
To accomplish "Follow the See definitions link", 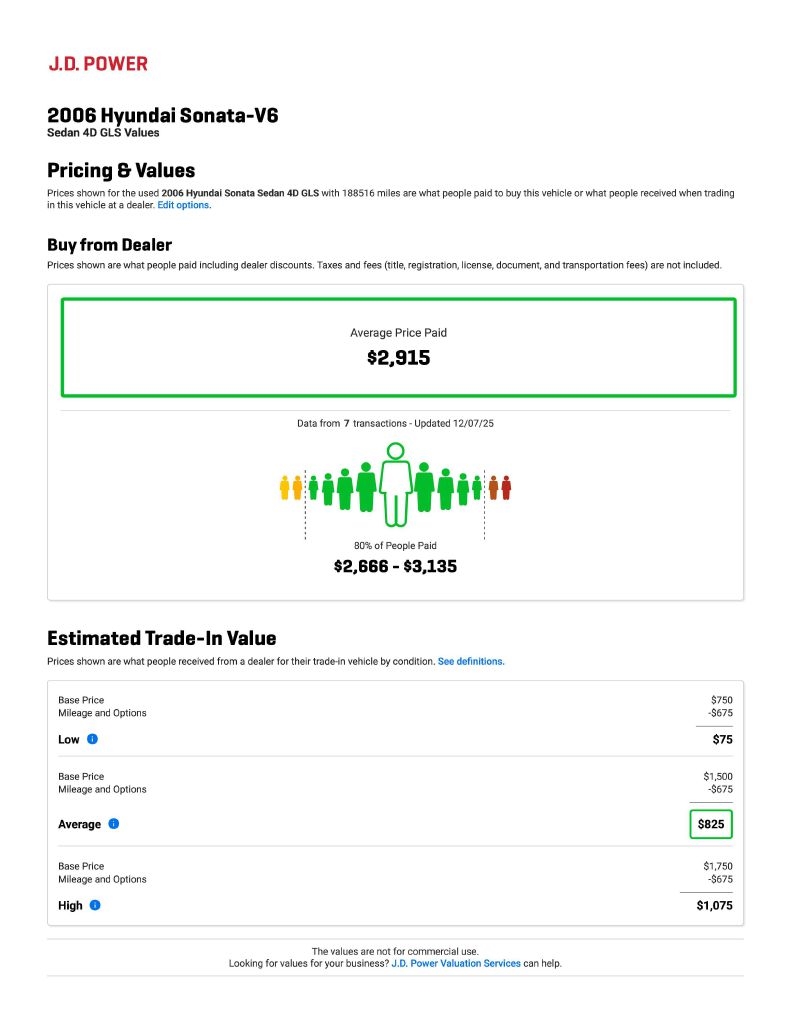I will click(471, 662).
